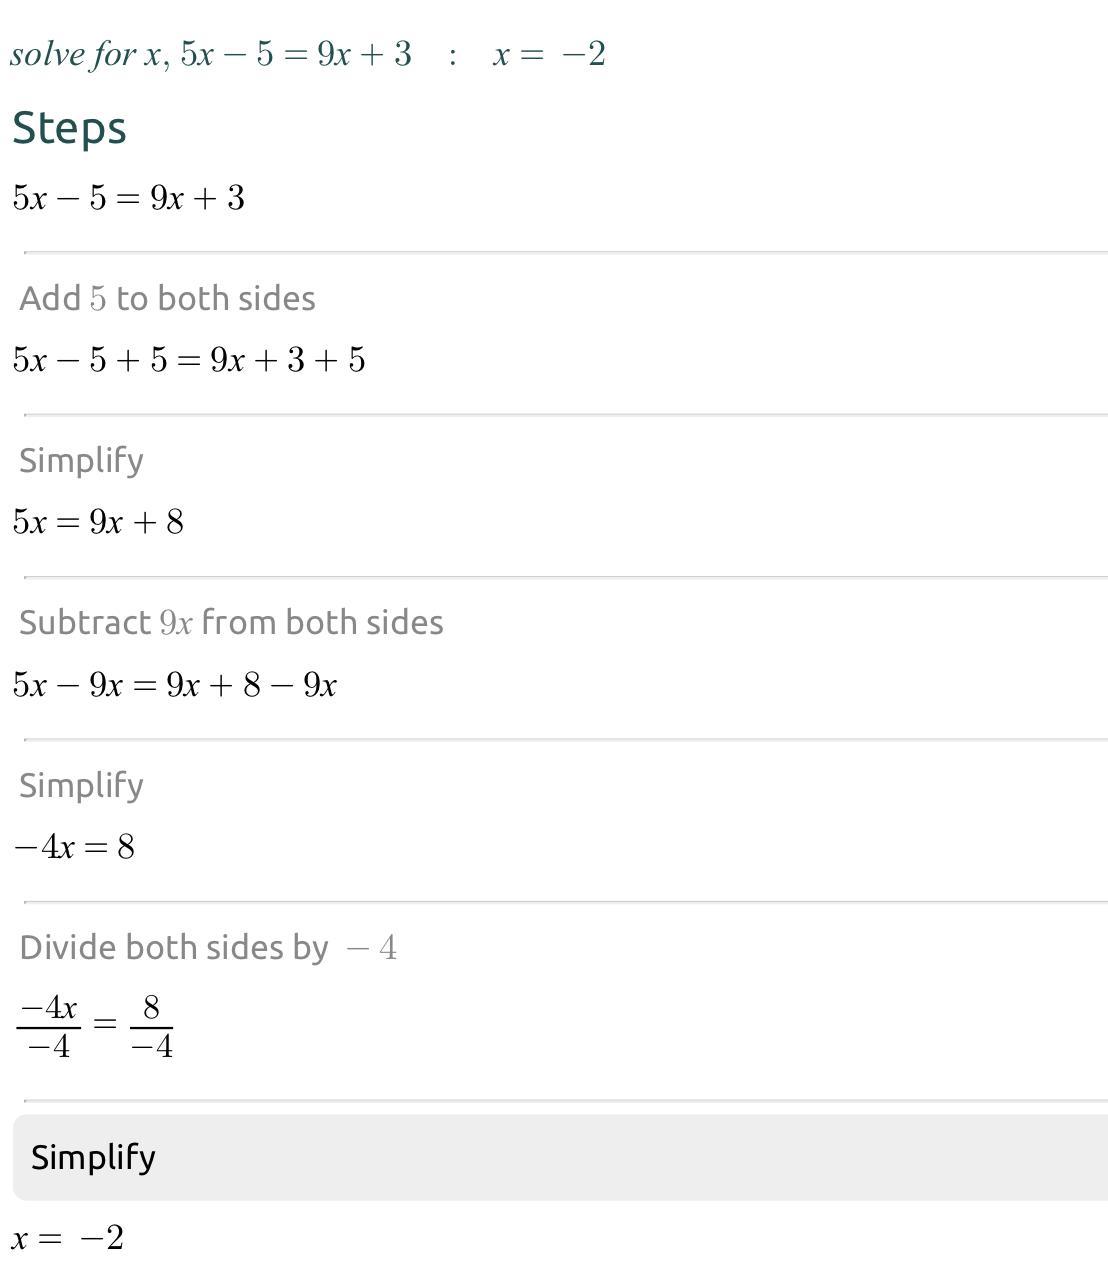Click the equation −4x = 8
The width and height of the screenshot is (1108, 1286).
(74, 847)
